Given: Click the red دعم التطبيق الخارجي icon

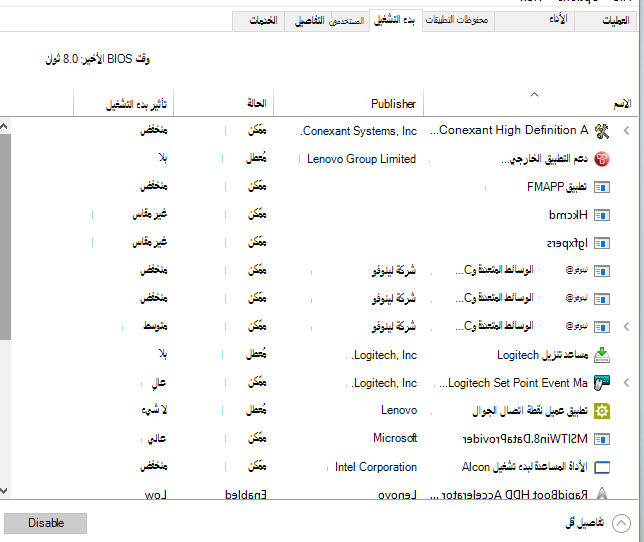Looking at the screenshot, I should [x=602, y=159].
